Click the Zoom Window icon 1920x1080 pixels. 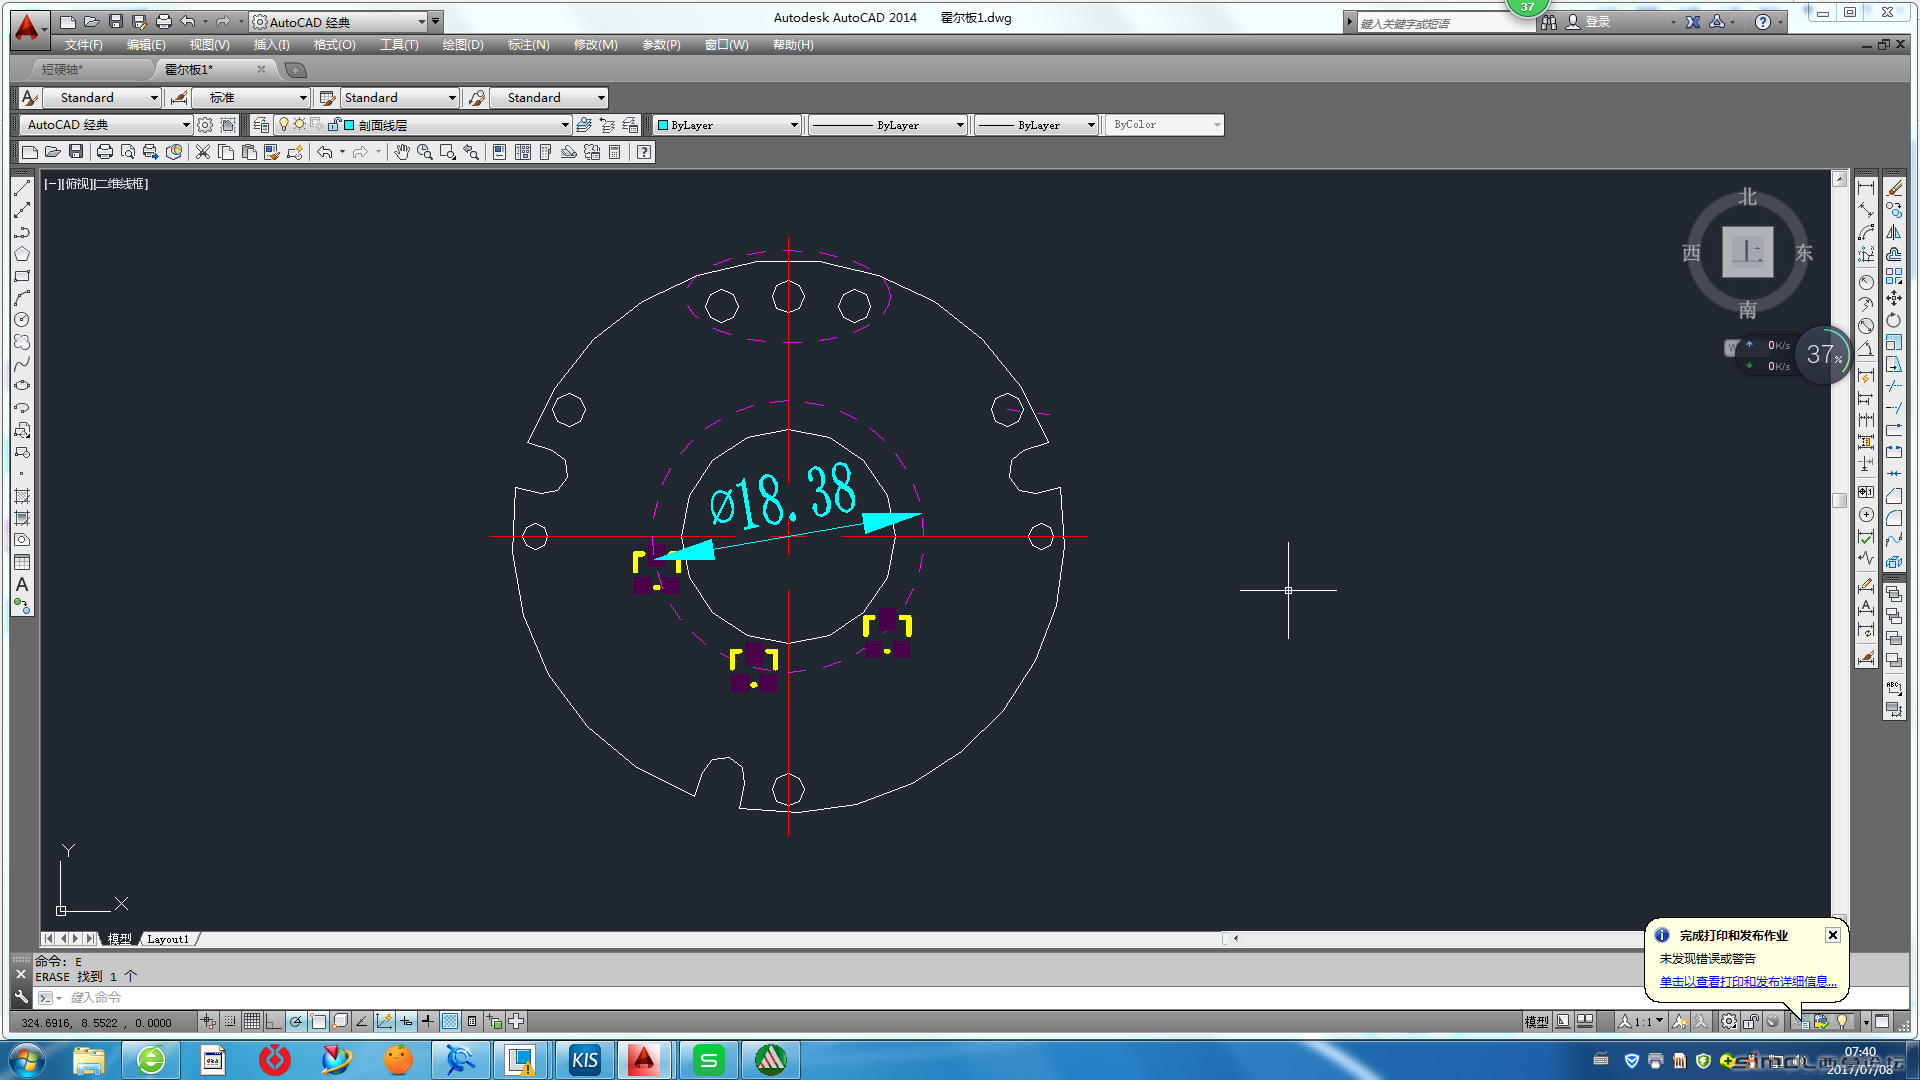[x=448, y=152]
